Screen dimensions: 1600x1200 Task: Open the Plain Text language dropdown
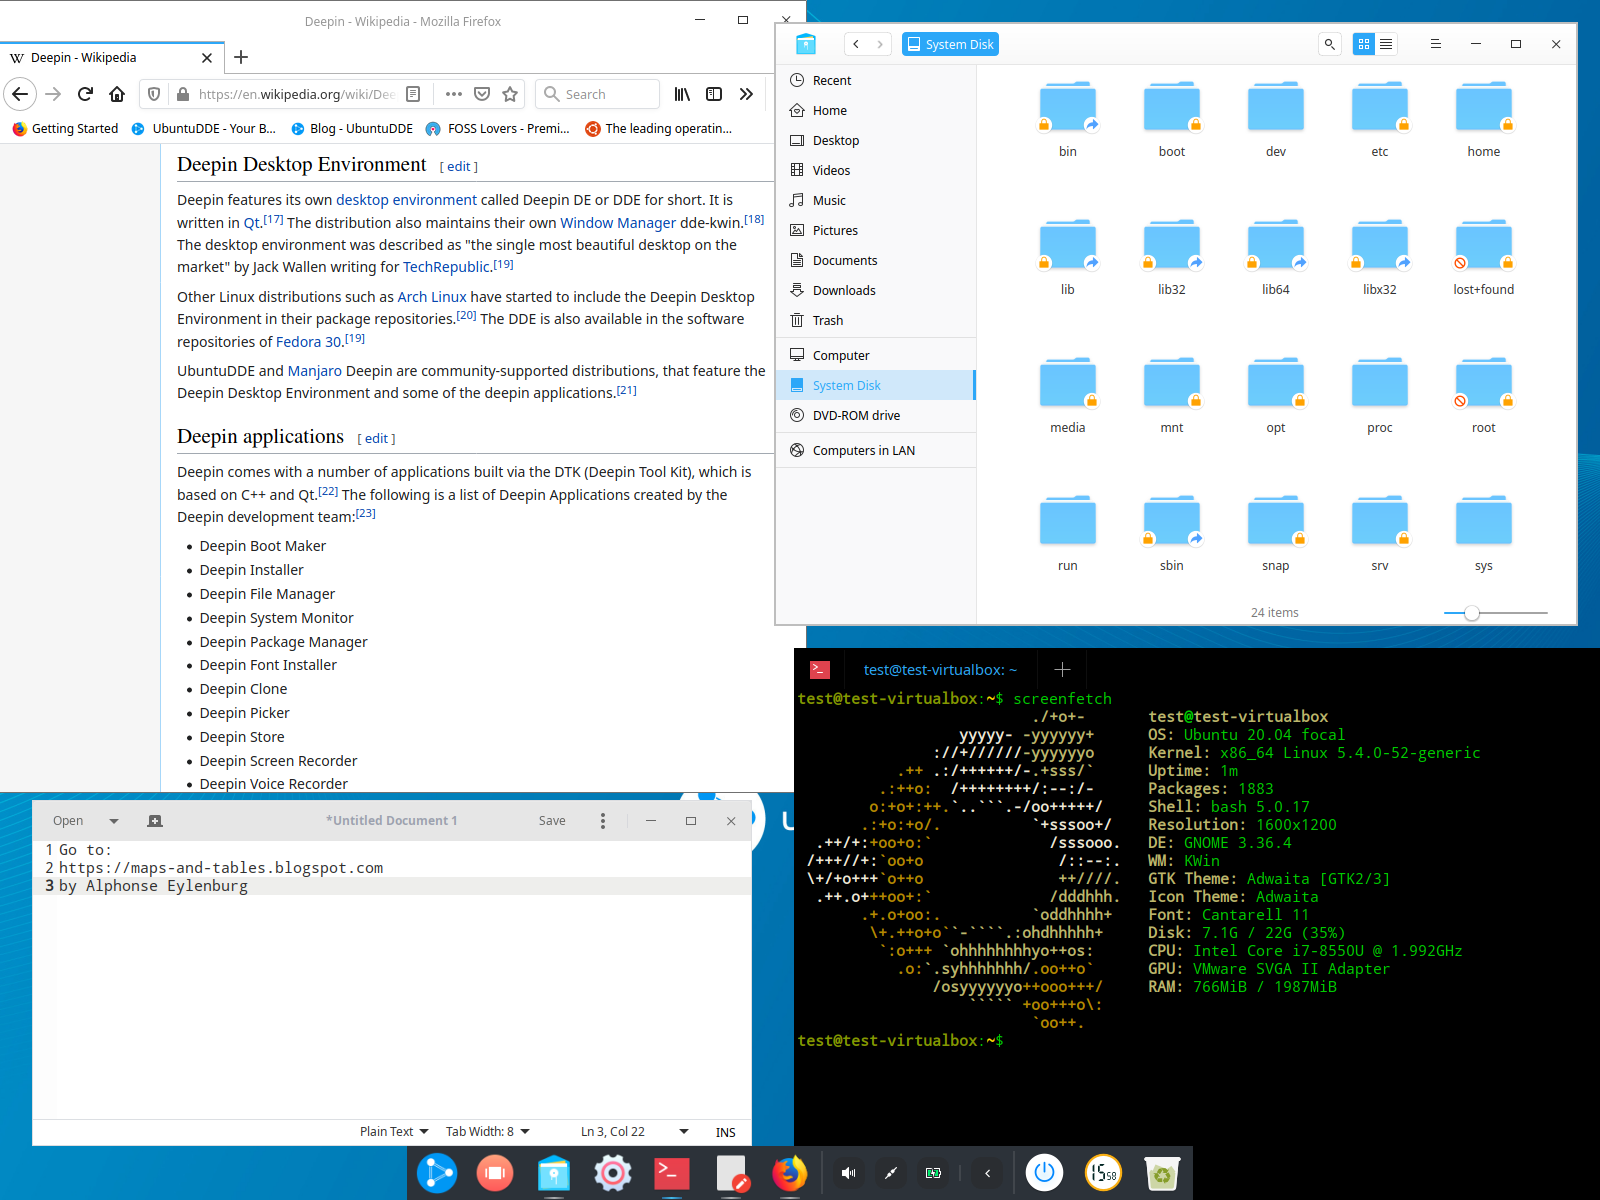coord(394,1132)
